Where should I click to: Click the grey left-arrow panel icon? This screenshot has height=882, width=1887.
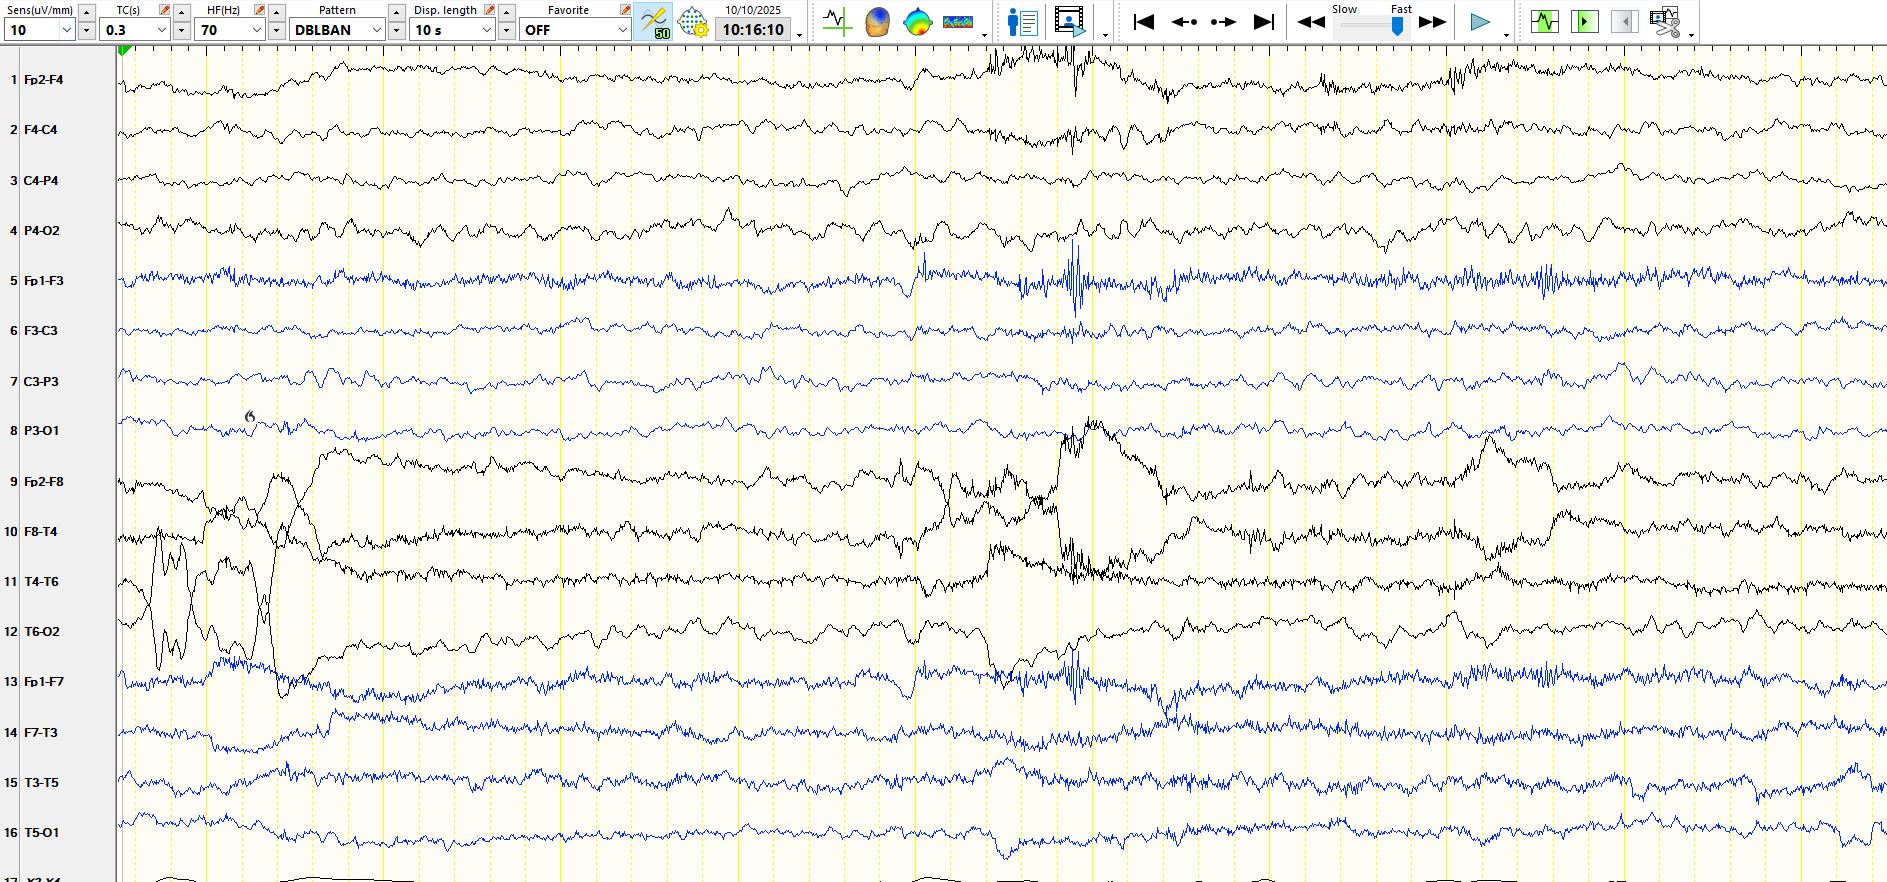[x=1625, y=21]
